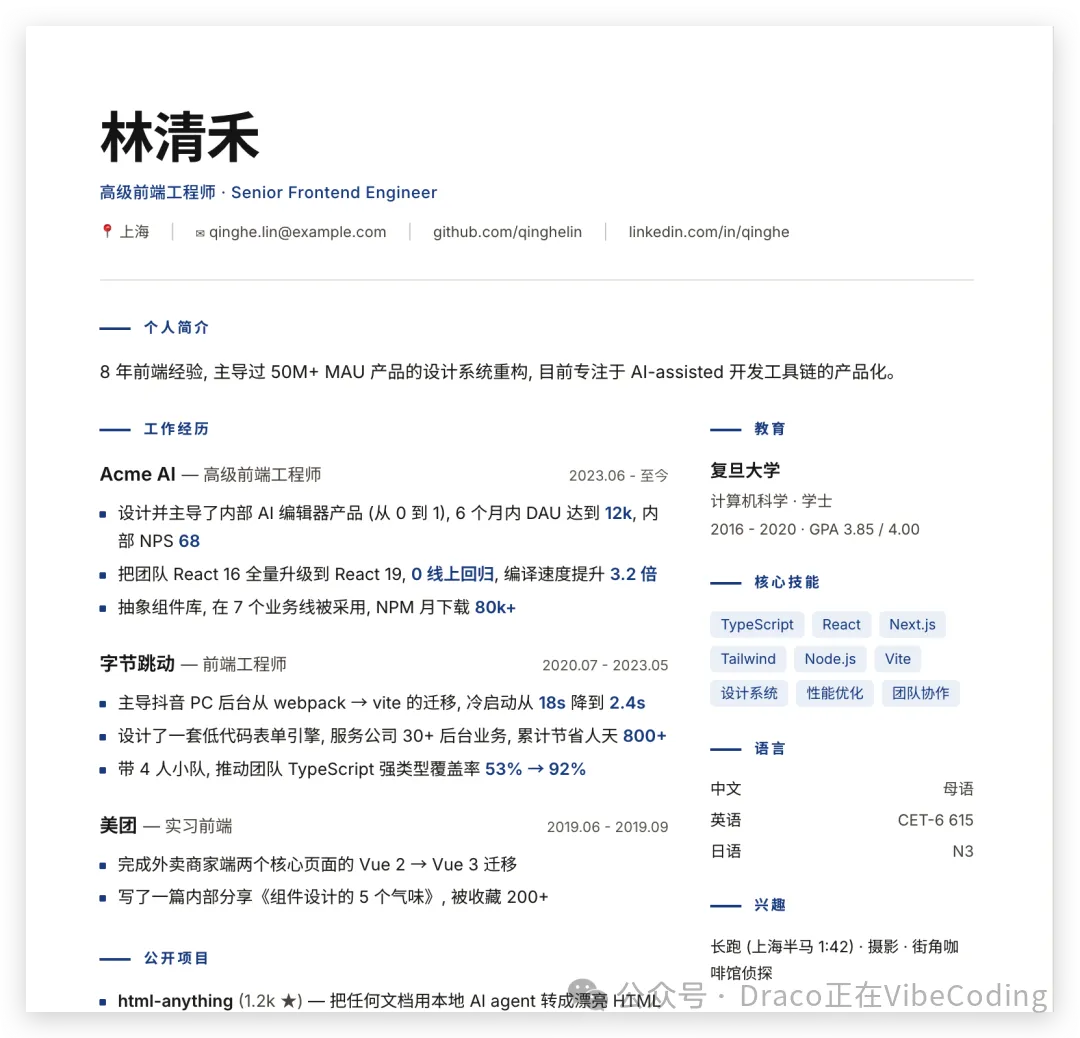The width and height of the screenshot is (1080, 1038).
Task: Click the 字节跳动 company name
Action: pyautogui.click(x=137, y=664)
